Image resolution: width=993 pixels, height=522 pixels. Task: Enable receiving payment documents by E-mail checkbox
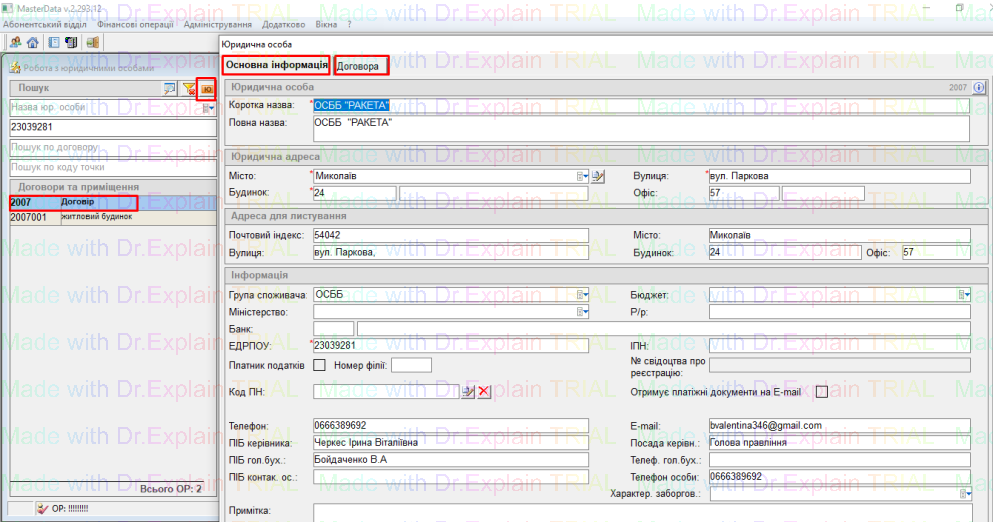[x=822, y=392]
